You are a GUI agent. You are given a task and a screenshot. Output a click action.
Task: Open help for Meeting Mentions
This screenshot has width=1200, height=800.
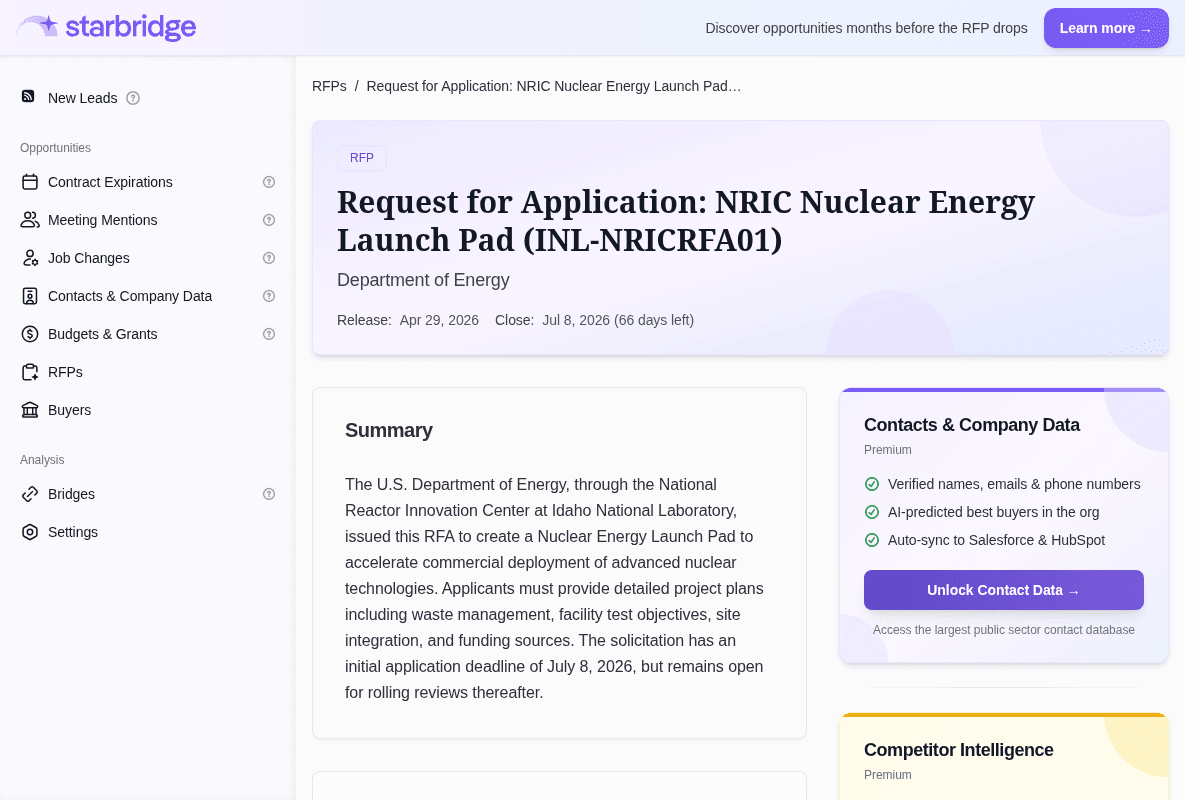click(269, 220)
